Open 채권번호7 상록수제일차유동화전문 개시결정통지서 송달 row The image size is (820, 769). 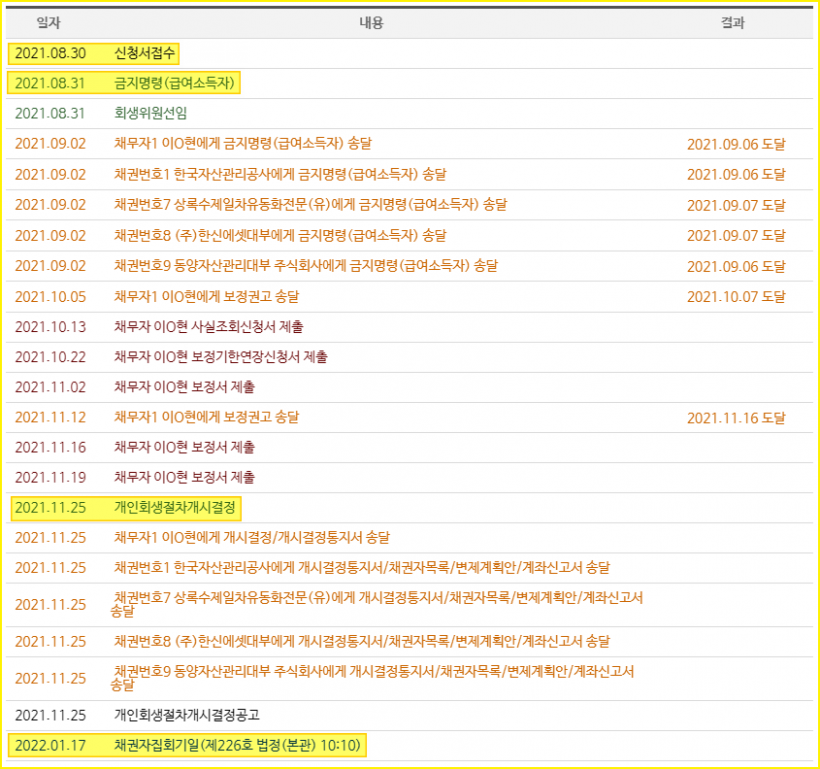(x=377, y=605)
